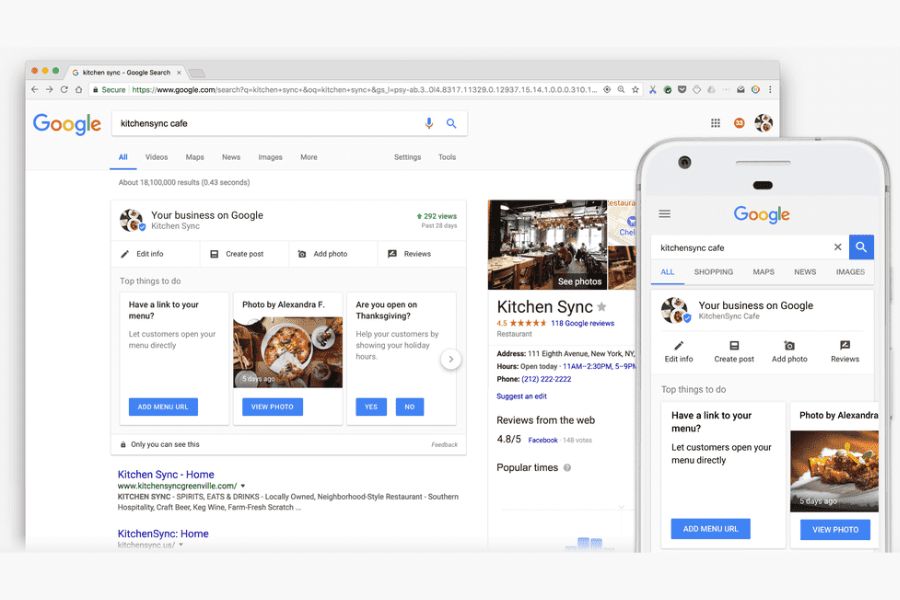Open the More search menu
Viewport: 900px width, 600px height.
coord(309,157)
